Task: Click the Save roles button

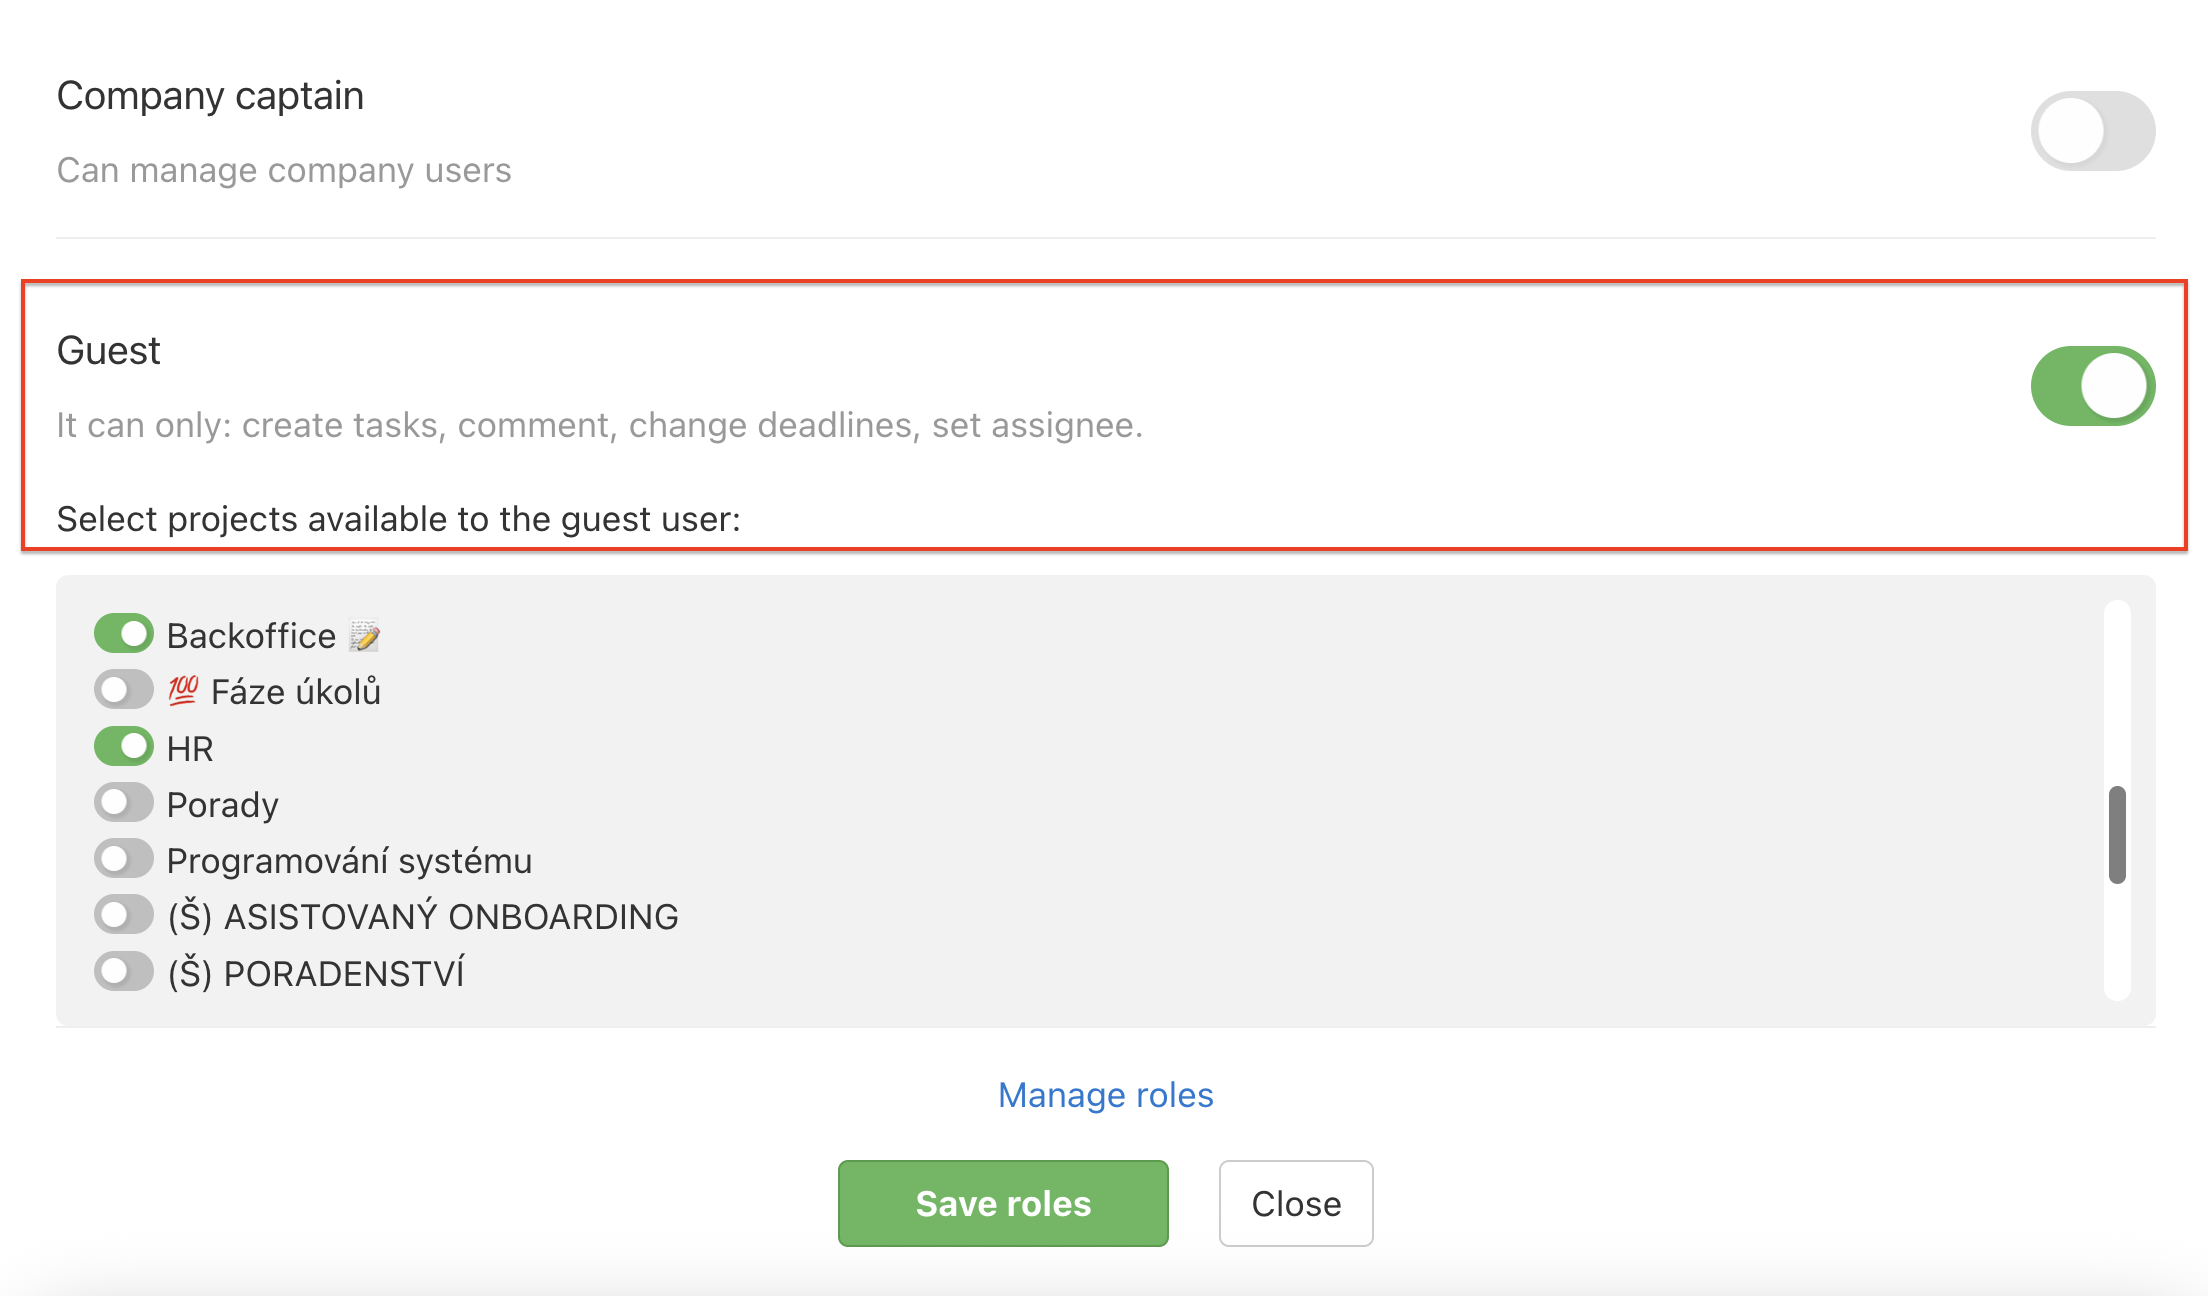Action: pyautogui.click(x=1003, y=1203)
